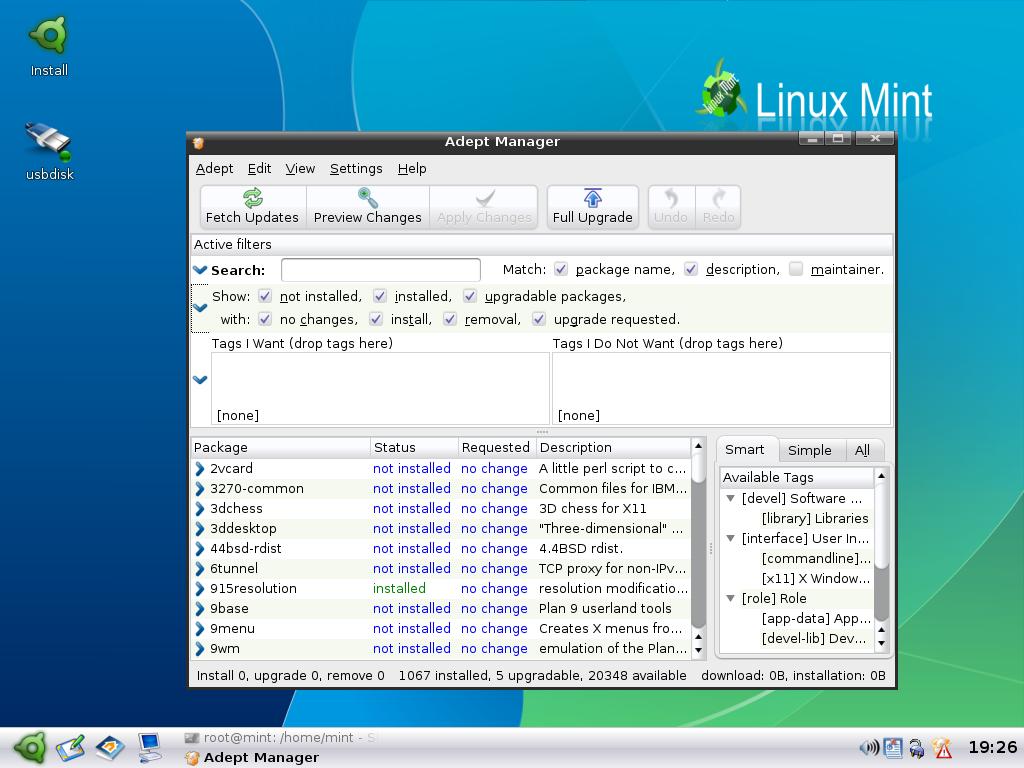Open Preview Changes via magnifier icon
The image size is (1024, 768).
pyautogui.click(x=368, y=197)
